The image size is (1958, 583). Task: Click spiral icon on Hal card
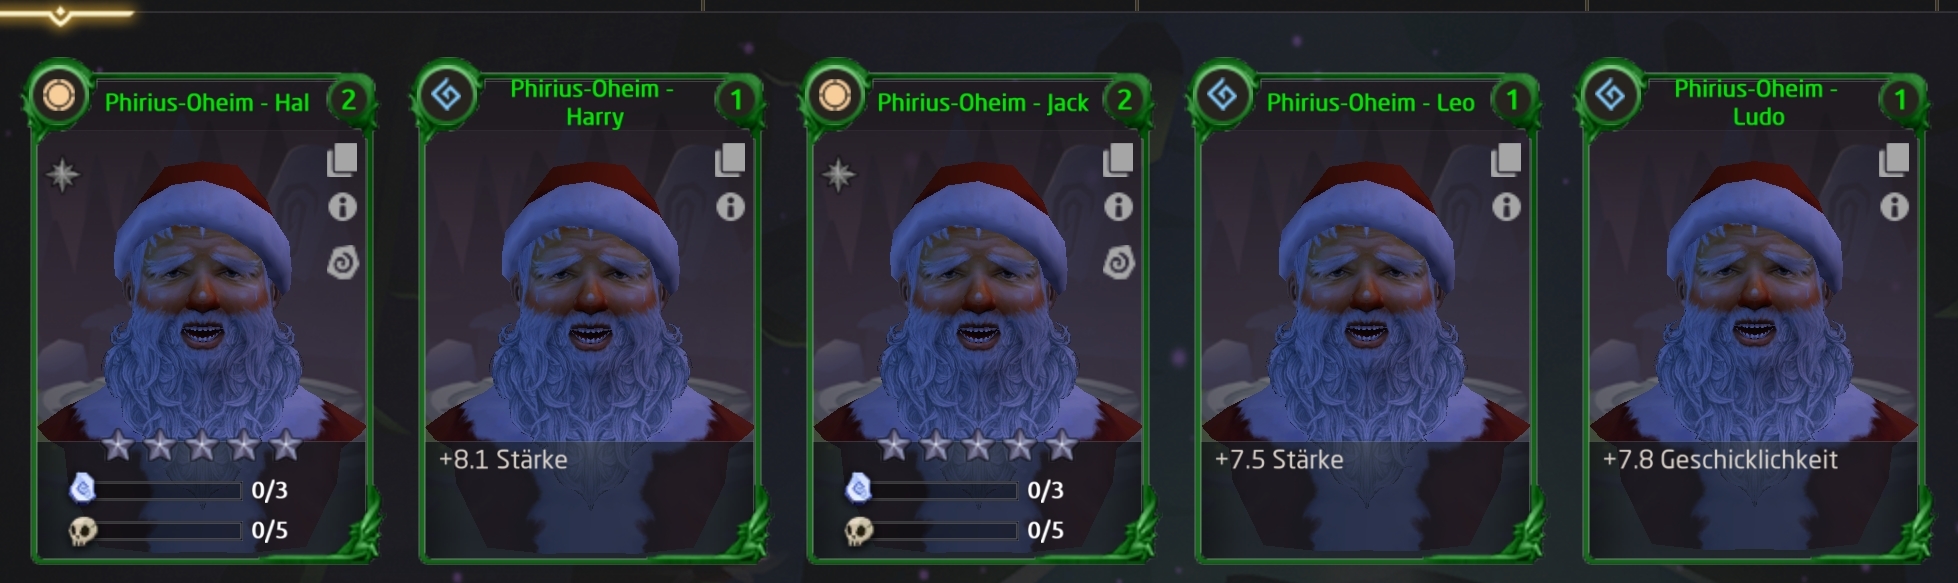pos(342,263)
